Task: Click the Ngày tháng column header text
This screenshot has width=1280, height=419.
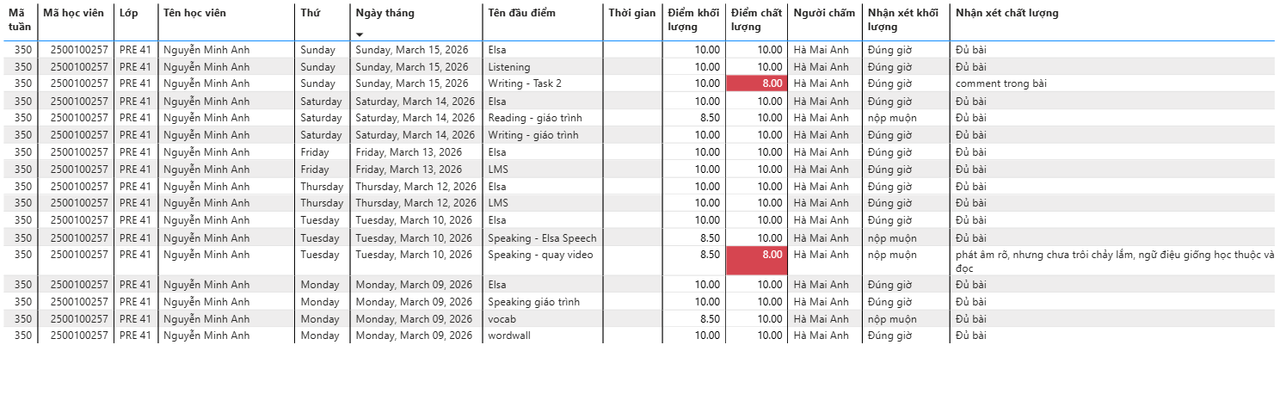Action: coord(385,13)
